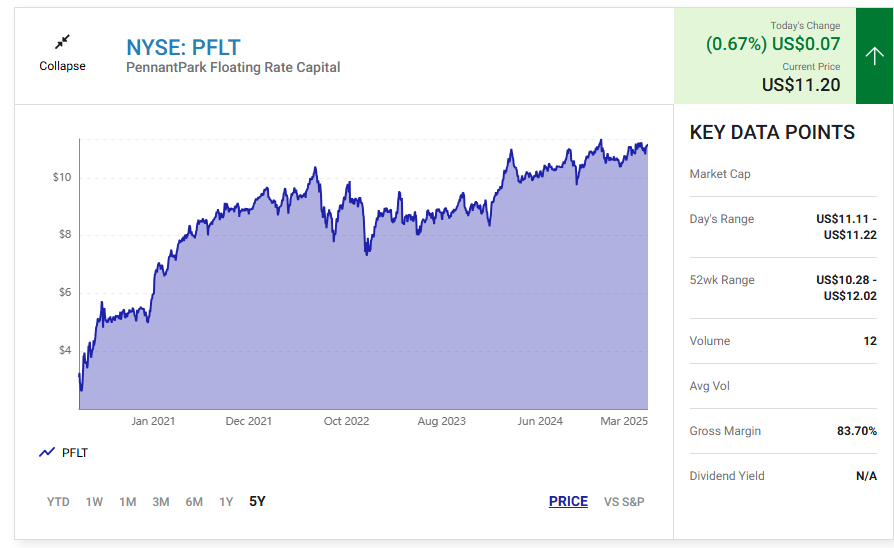894x548 pixels.
Task: Select the YTD time range
Action: 58,502
